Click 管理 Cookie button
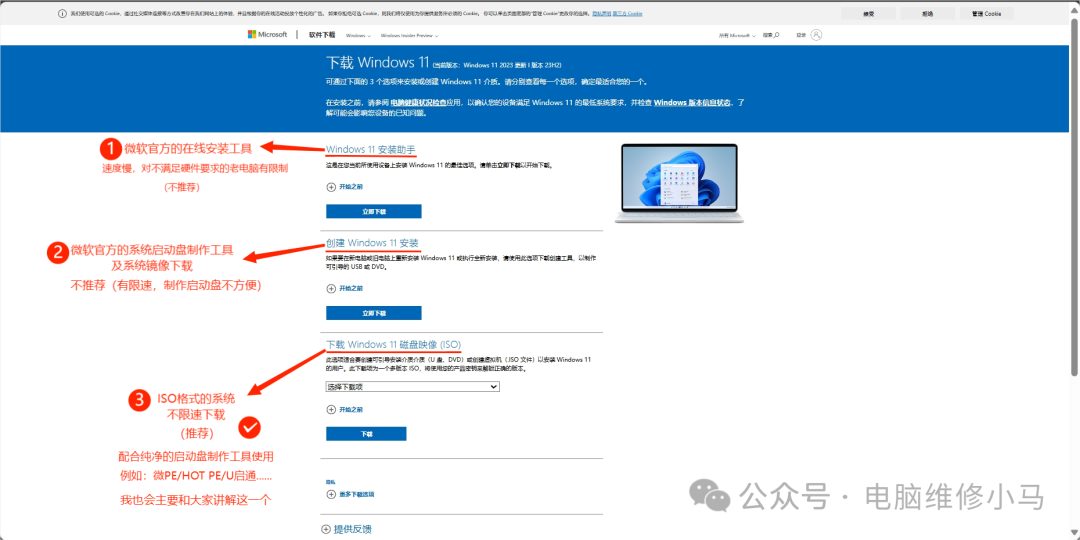The image size is (1080, 540). (986, 13)
